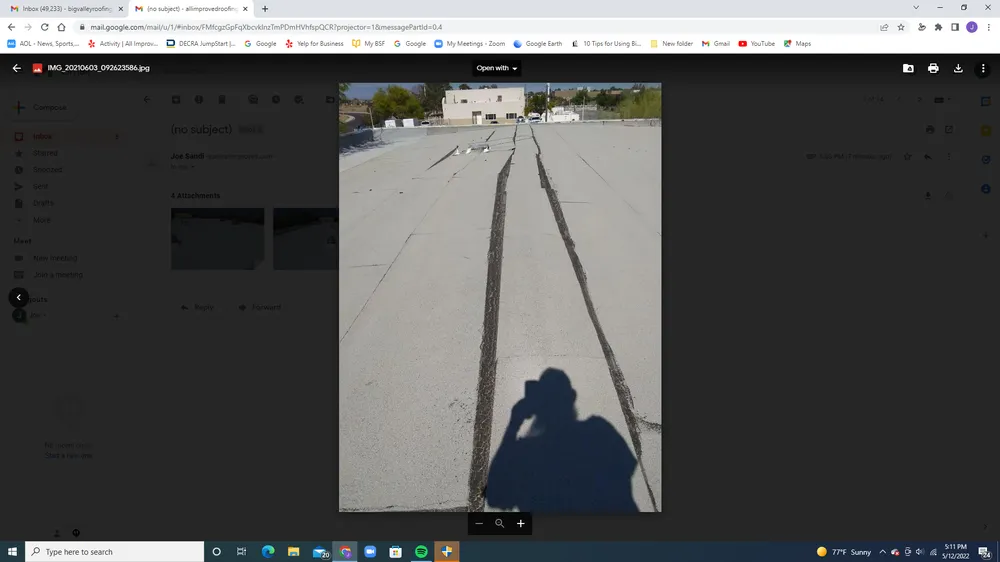Image resolution: width=1000 pixels, height=562 pixels.
Task: Open Spotify from taskbar
Action: click(421, 552)
